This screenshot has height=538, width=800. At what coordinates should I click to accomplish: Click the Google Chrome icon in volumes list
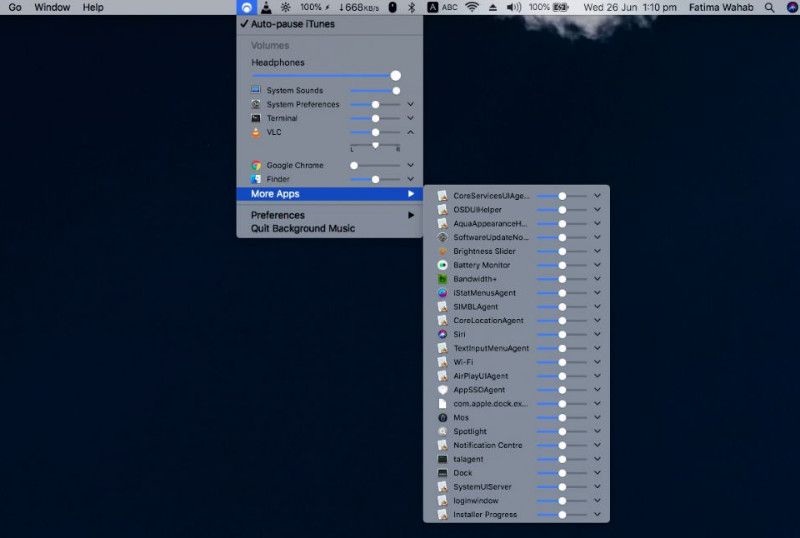coord(256,165)
